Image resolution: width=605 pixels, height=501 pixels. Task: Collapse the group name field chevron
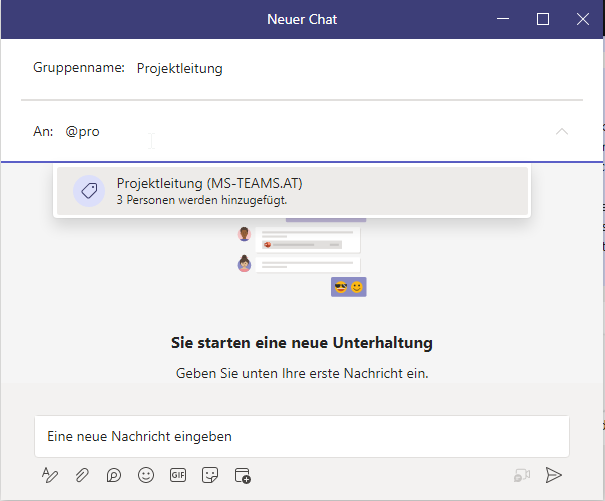click(562, 132)
